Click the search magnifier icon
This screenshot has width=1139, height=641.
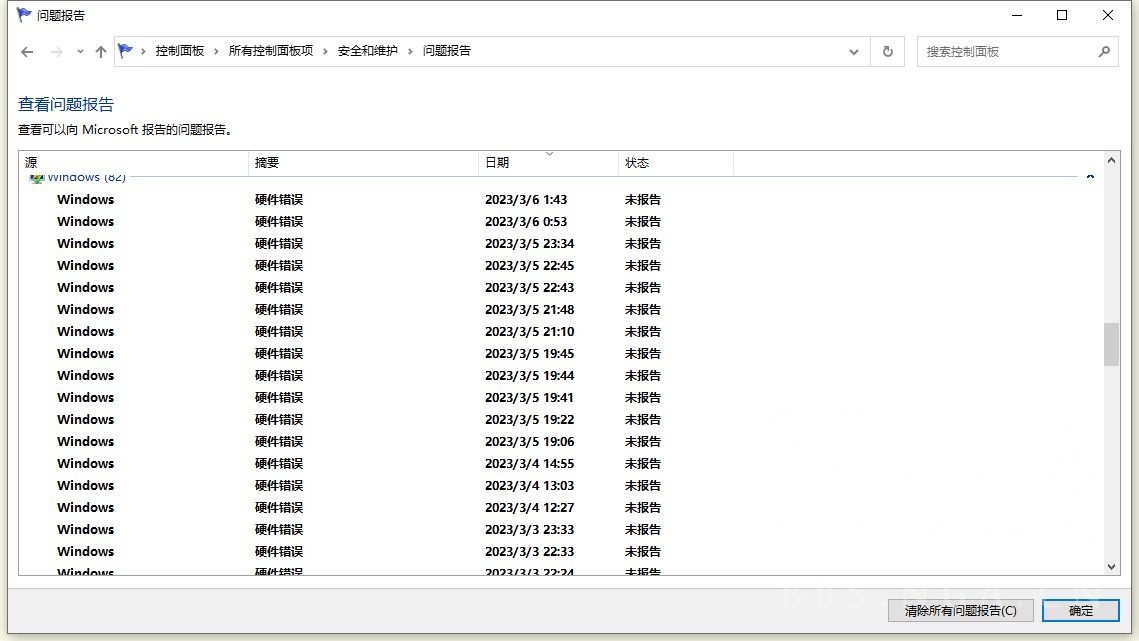[1104, 51]
